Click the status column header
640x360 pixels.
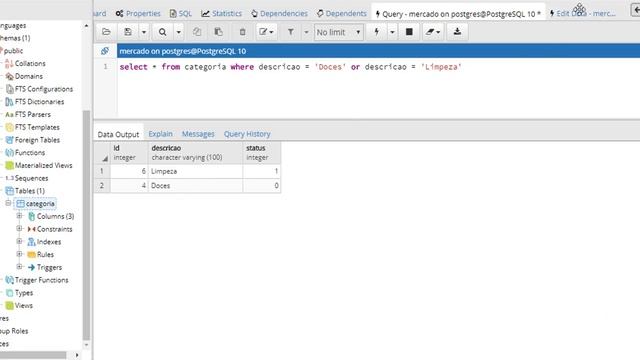pyautogui.click(x=262, y=153)
